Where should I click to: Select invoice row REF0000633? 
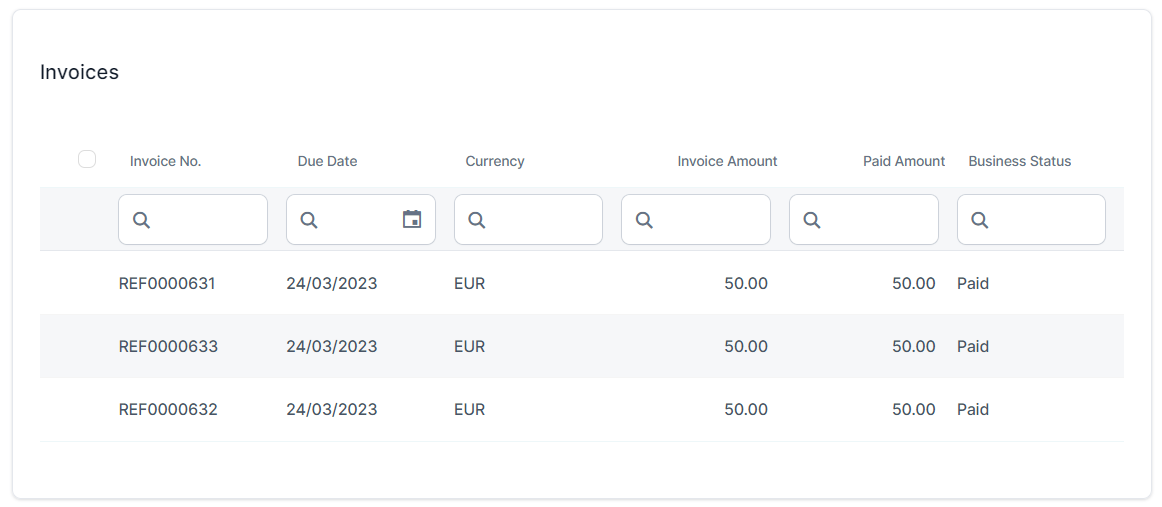[x=168, y=346]
